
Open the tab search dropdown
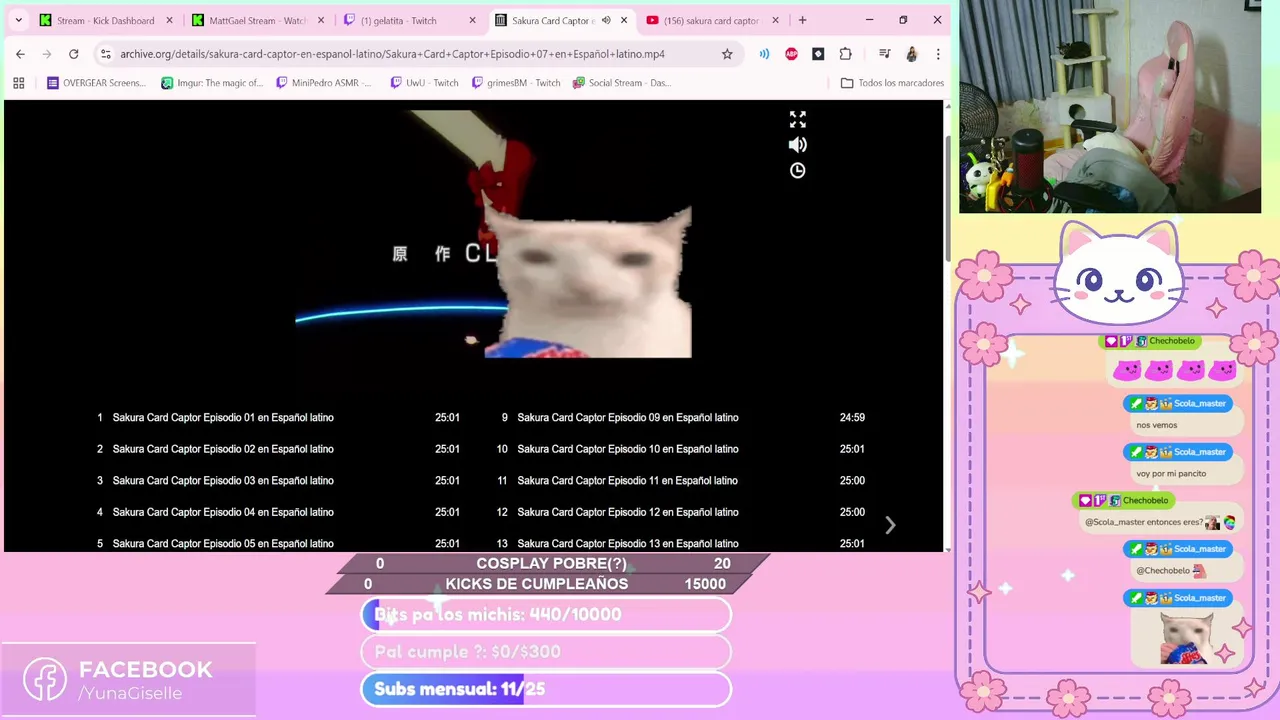click(x=18, y=20)
